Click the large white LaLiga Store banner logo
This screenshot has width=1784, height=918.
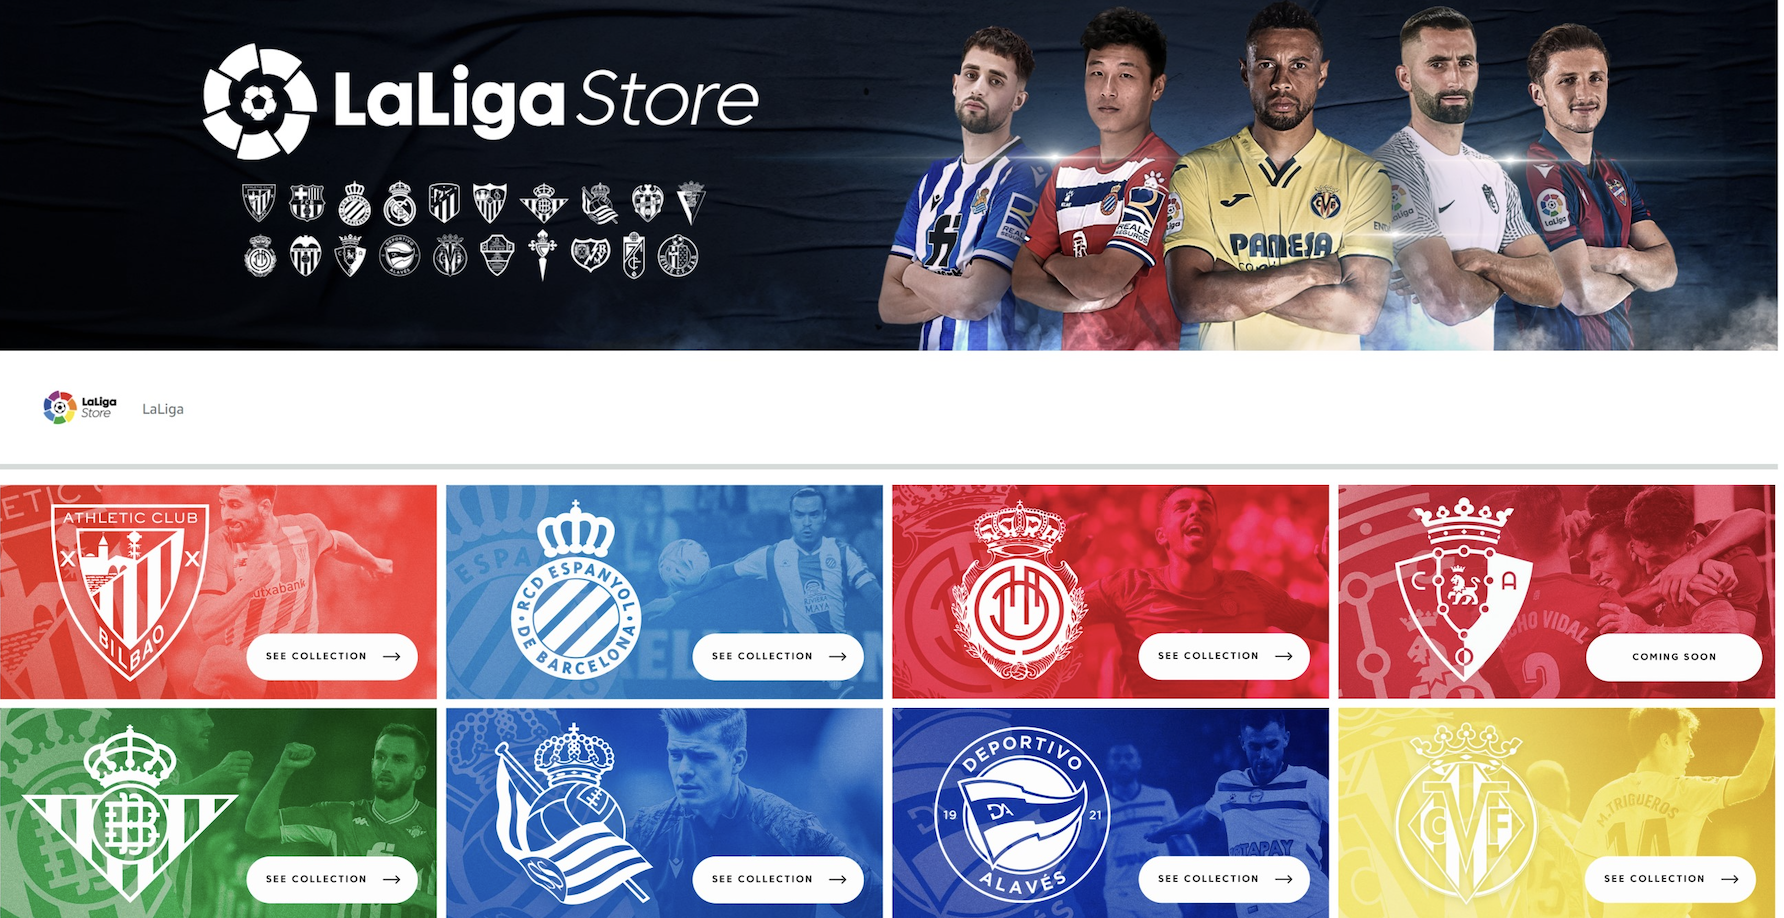pos(481,101)
